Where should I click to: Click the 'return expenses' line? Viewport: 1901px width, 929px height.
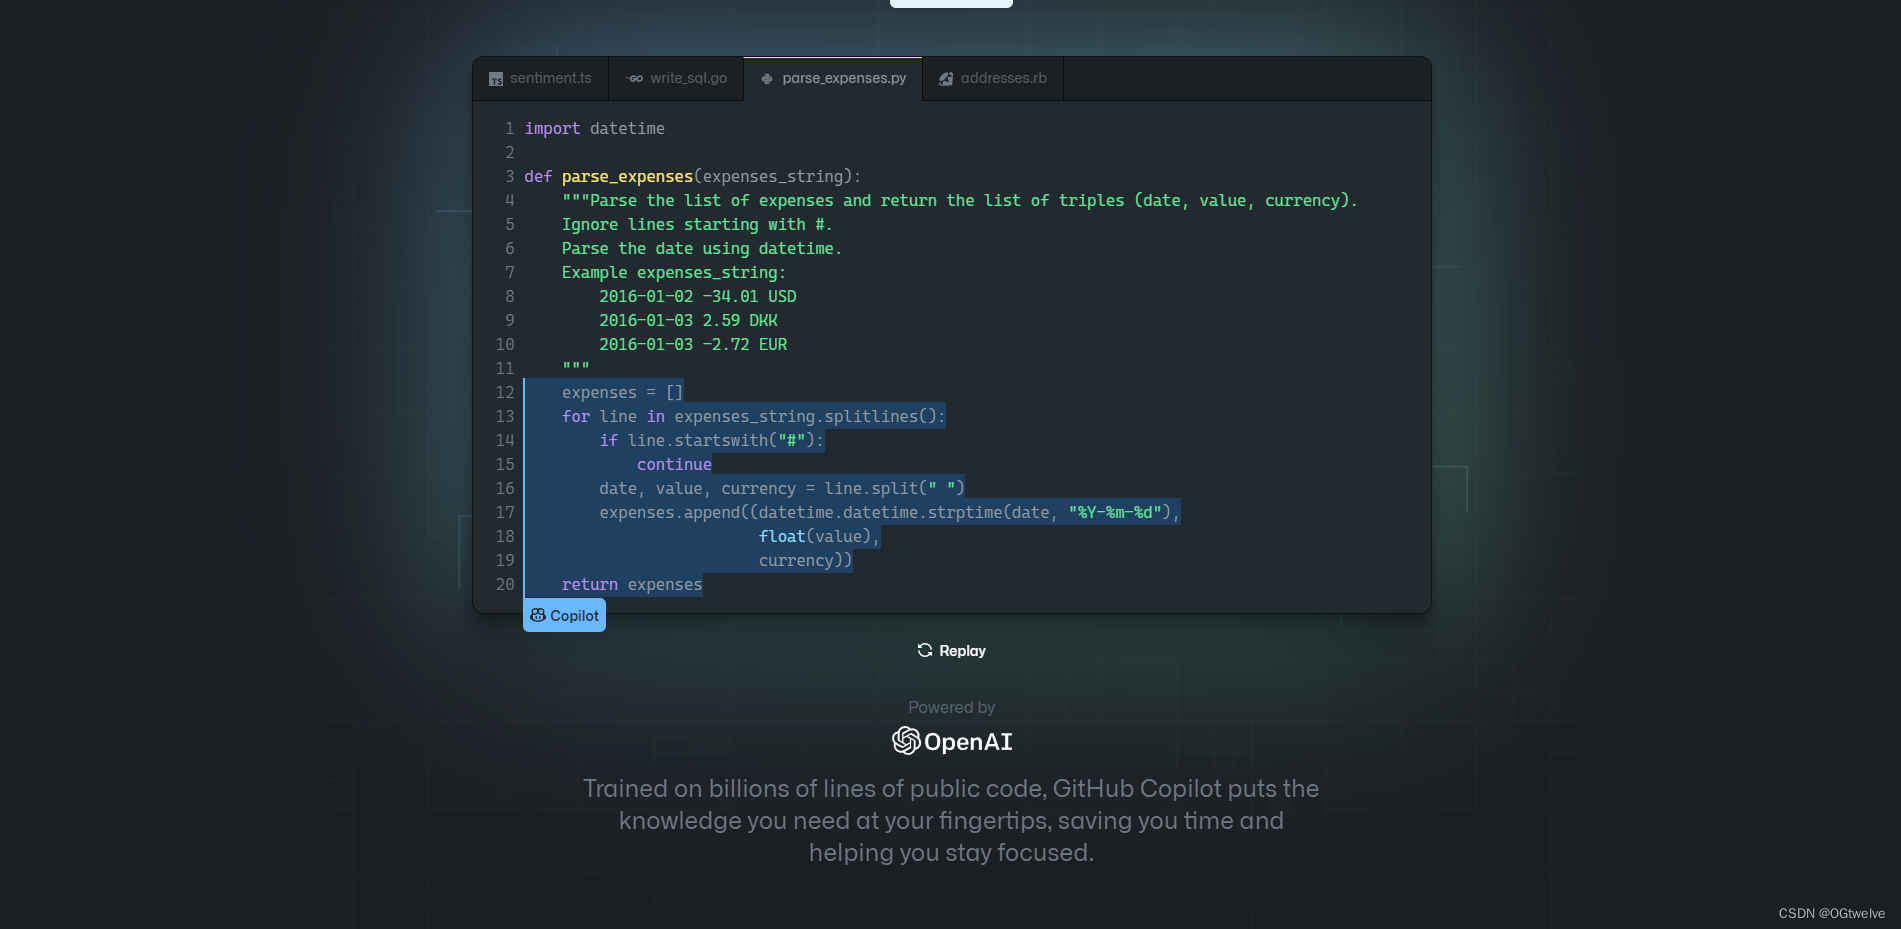coord(632,584)
